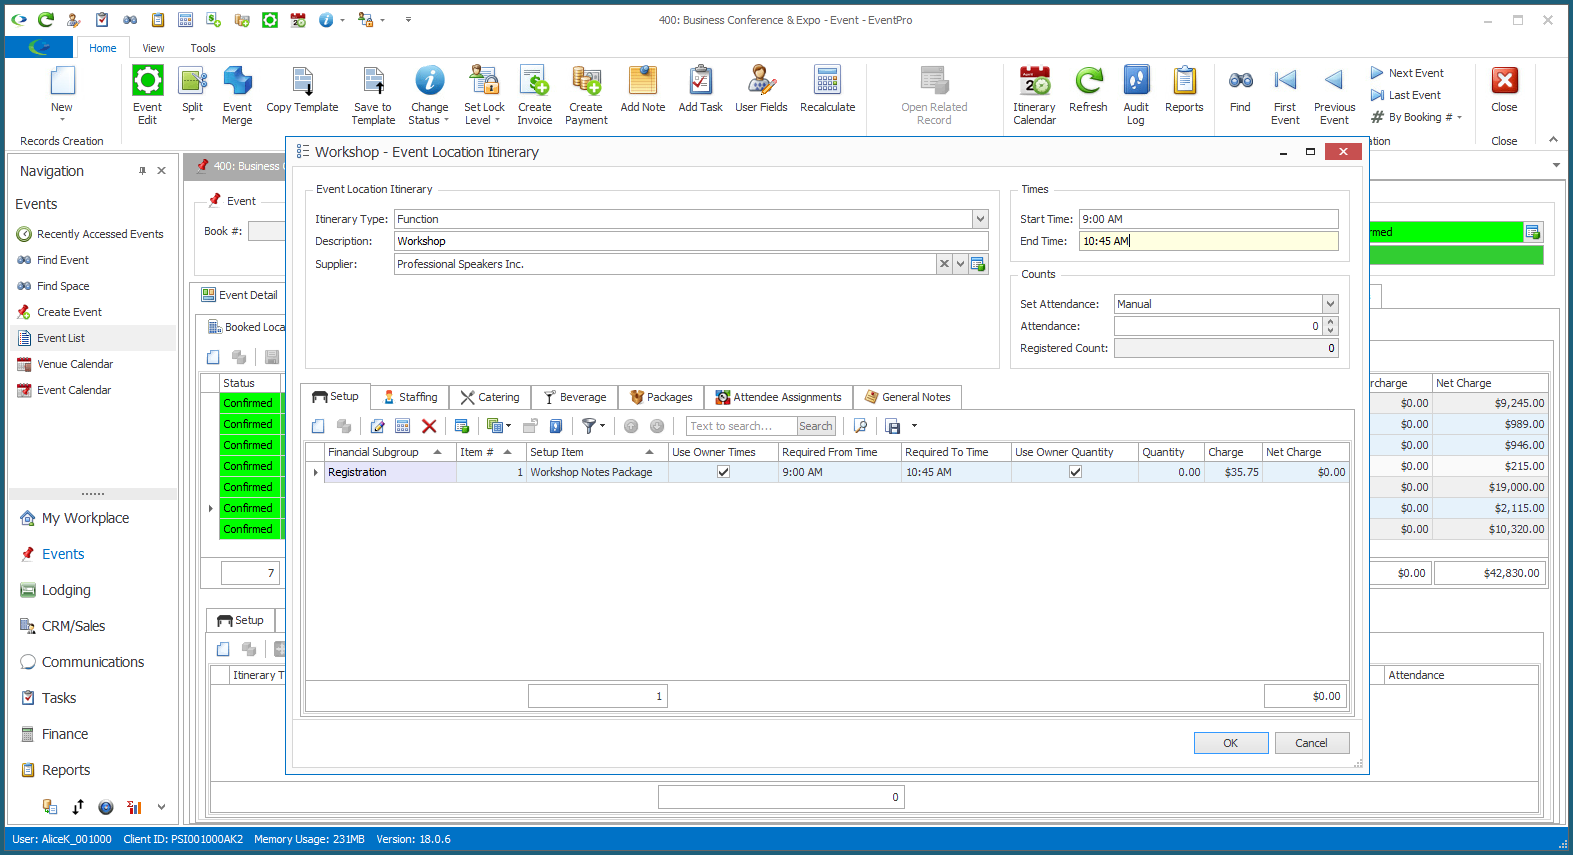Open the Lodging navigation section
The image size is (1573, 855).
(x=66, y=590)
